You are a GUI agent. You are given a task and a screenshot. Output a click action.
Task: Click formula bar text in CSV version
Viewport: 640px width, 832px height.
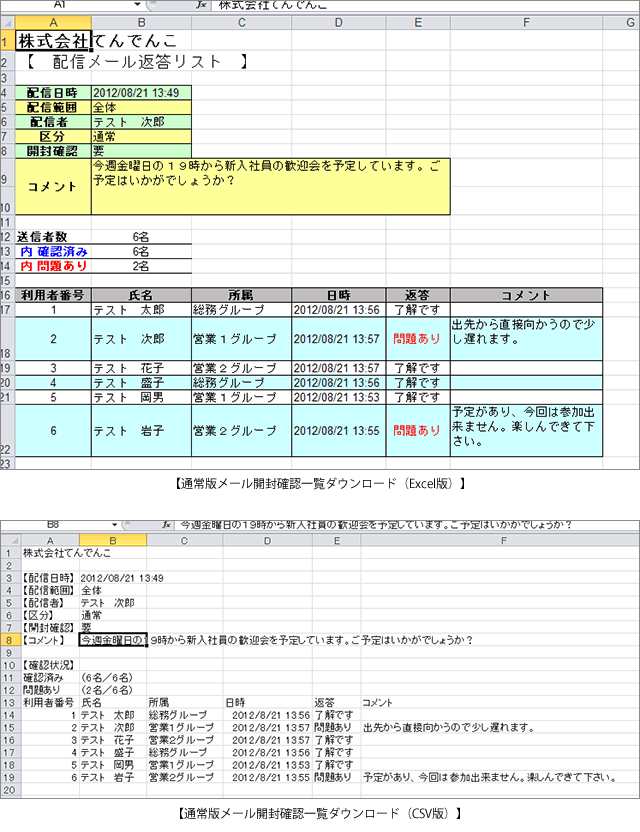pos(376,525)
